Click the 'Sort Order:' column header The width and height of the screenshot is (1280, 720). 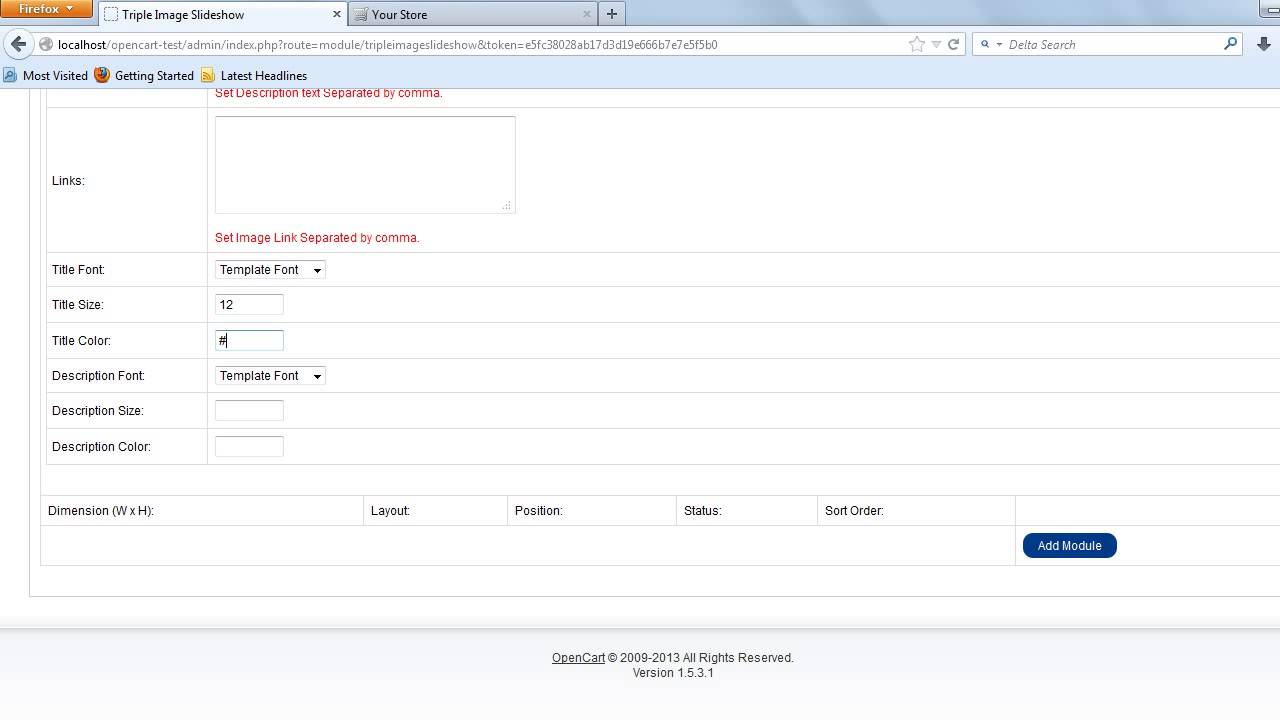(854, 511)
